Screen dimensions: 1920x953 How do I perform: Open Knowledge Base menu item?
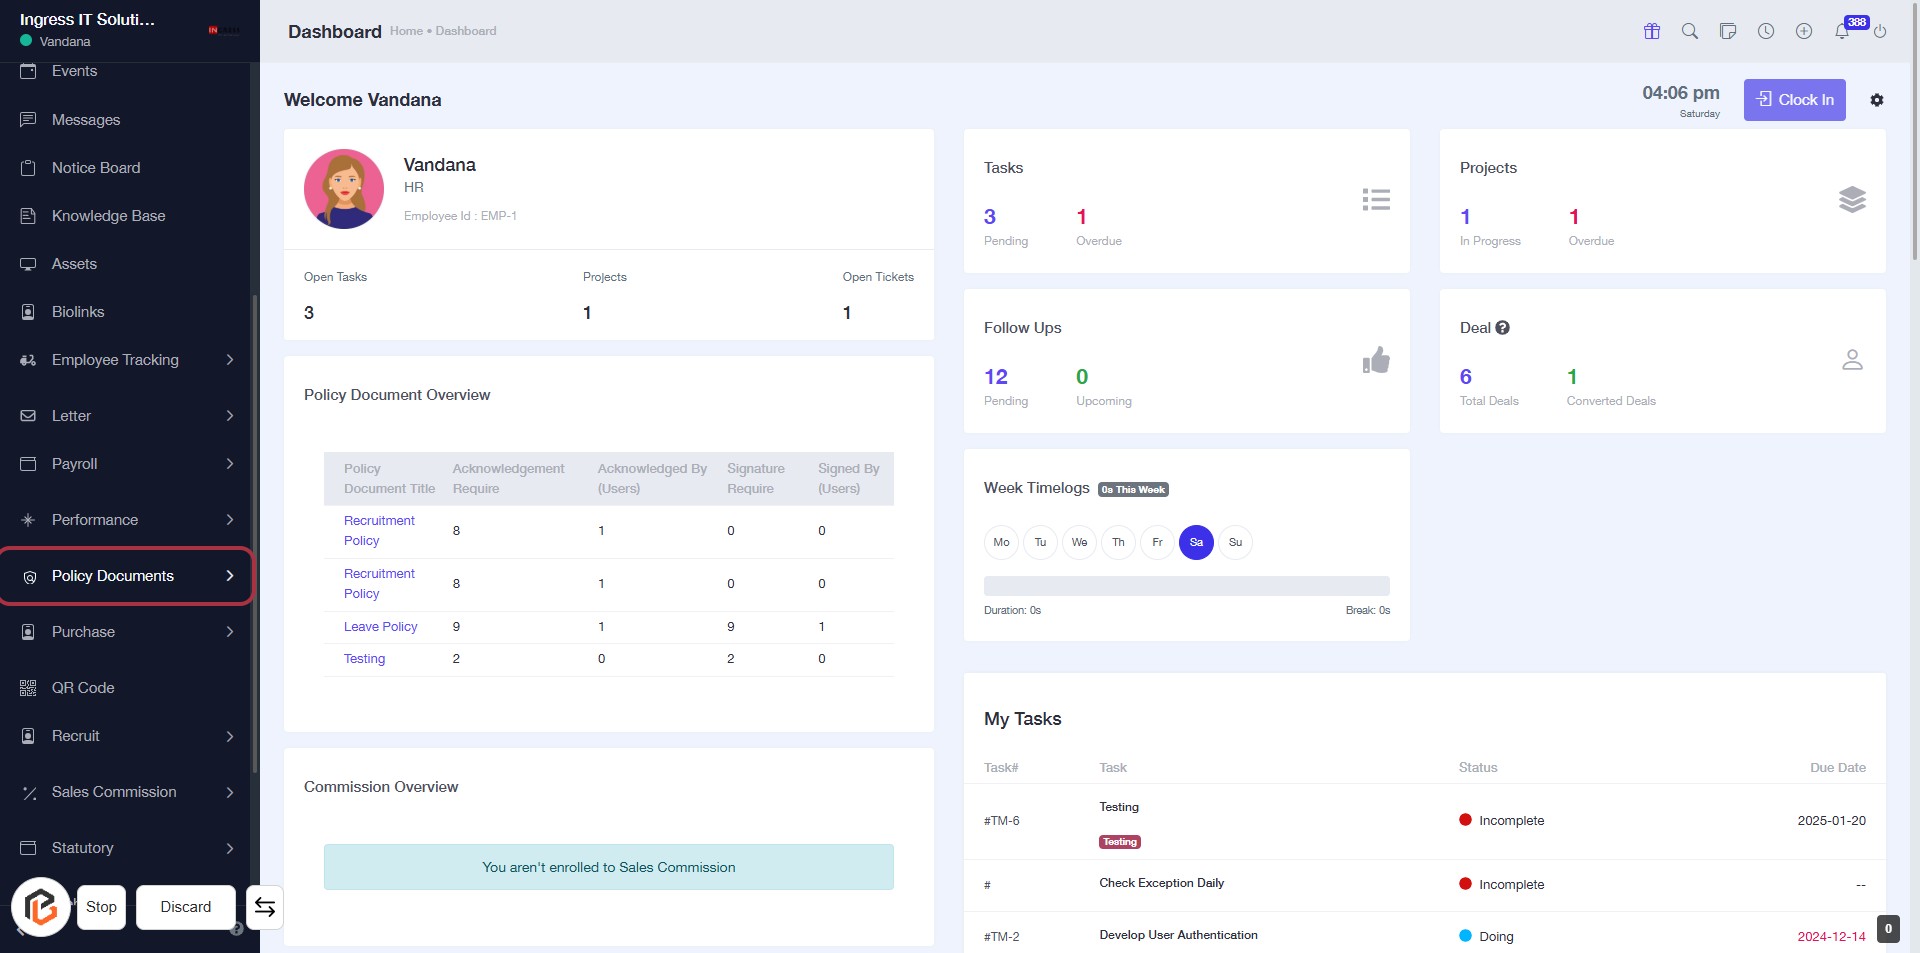tap(108, 216)
